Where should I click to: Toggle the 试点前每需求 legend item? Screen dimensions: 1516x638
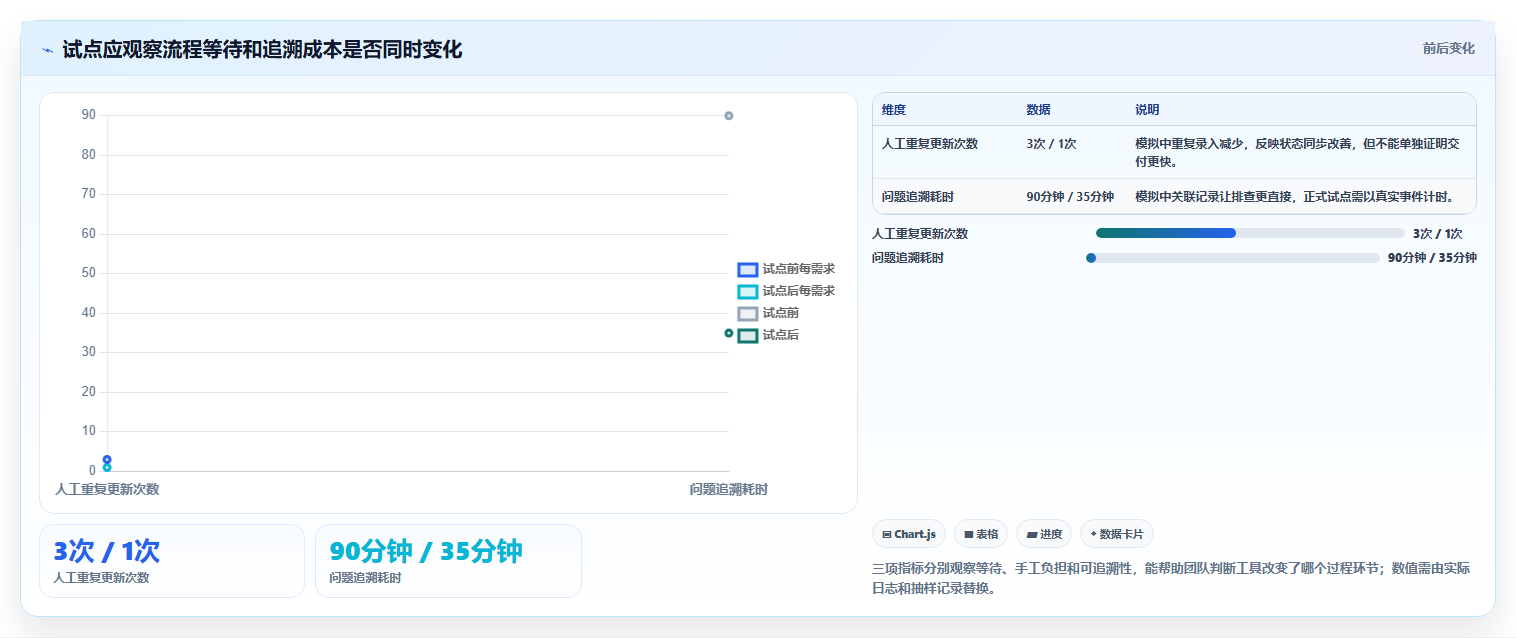[x=786, y=269]
